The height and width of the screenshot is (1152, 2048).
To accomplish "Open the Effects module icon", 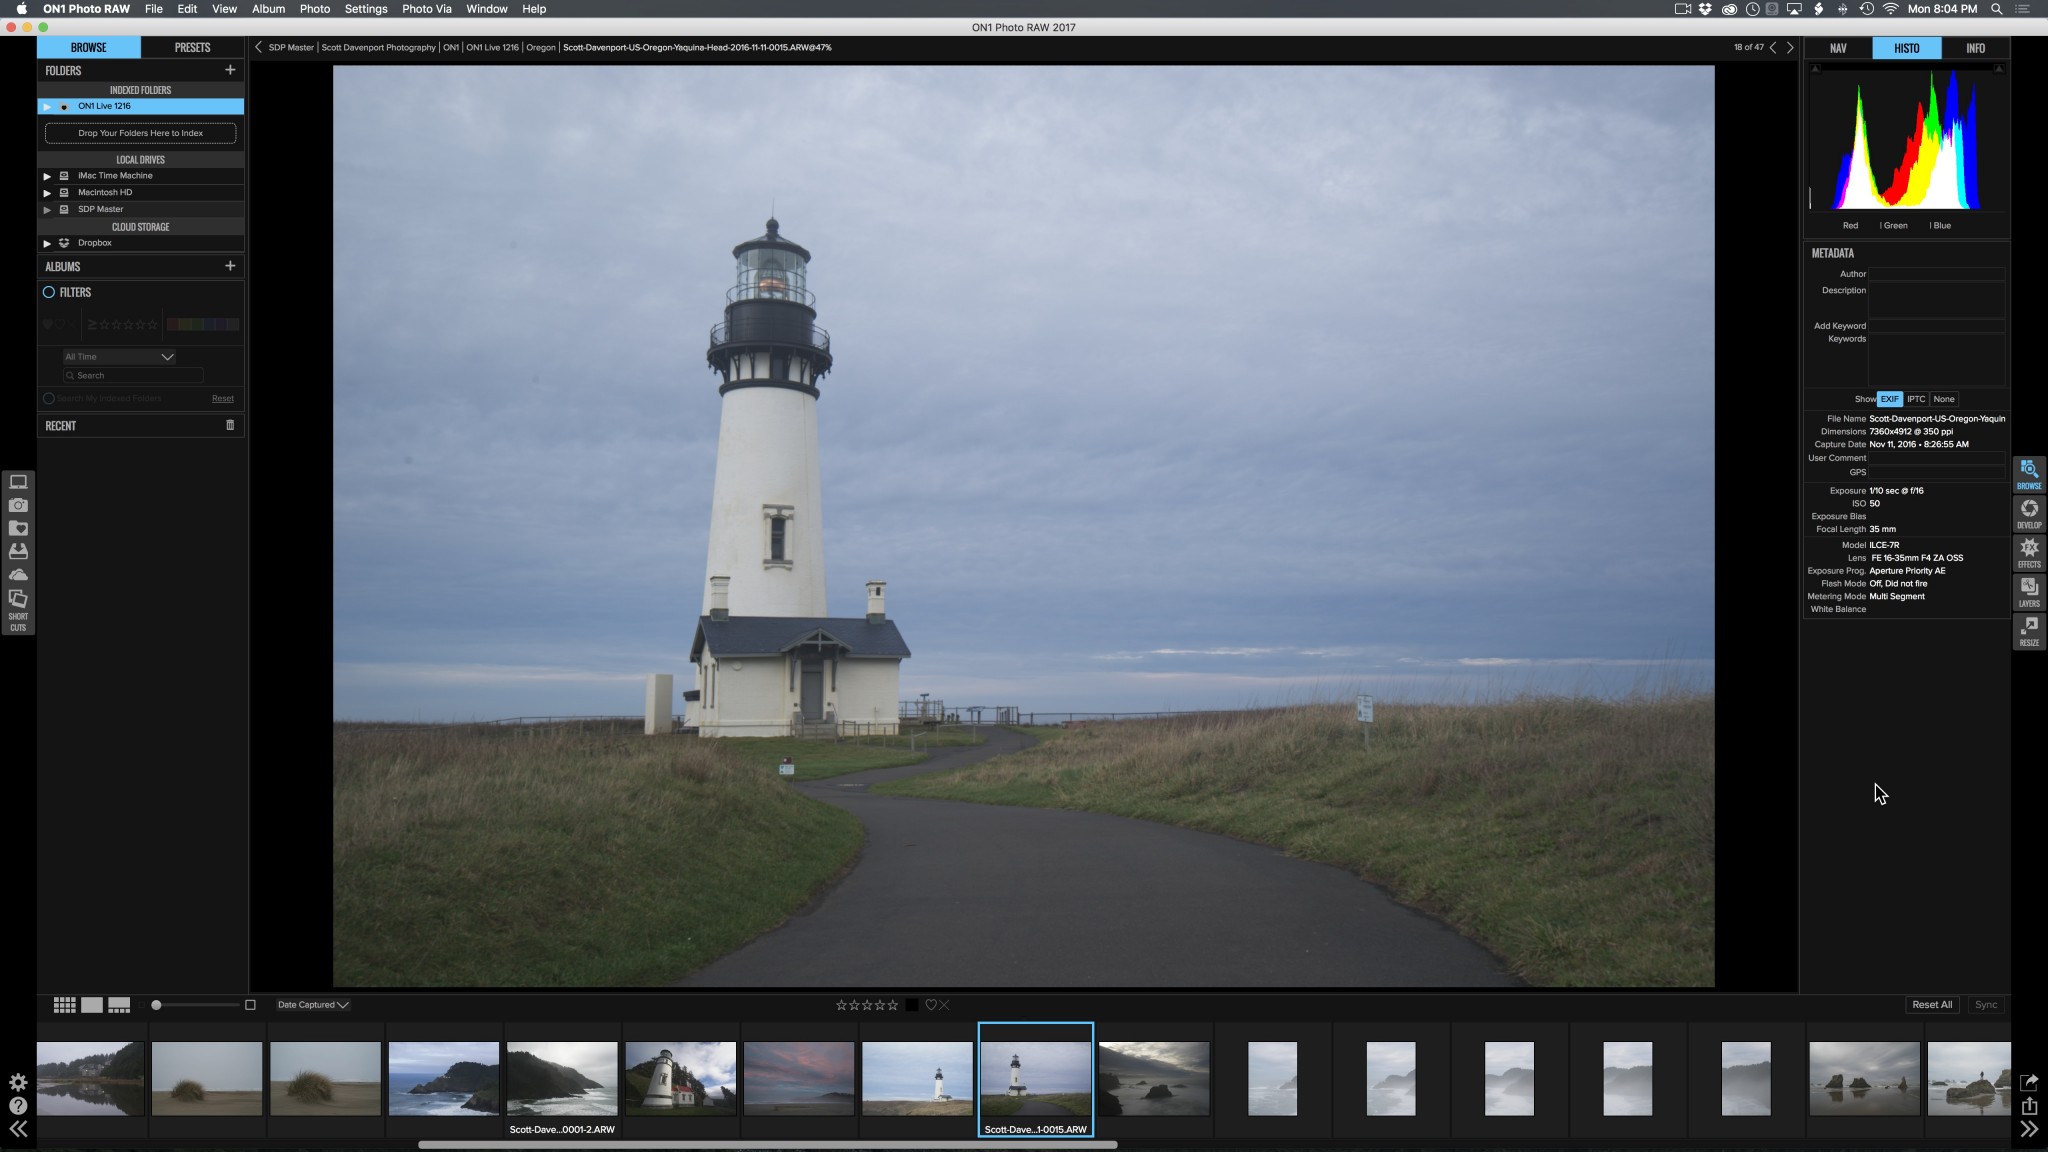I will click(x=2029, y=552).
